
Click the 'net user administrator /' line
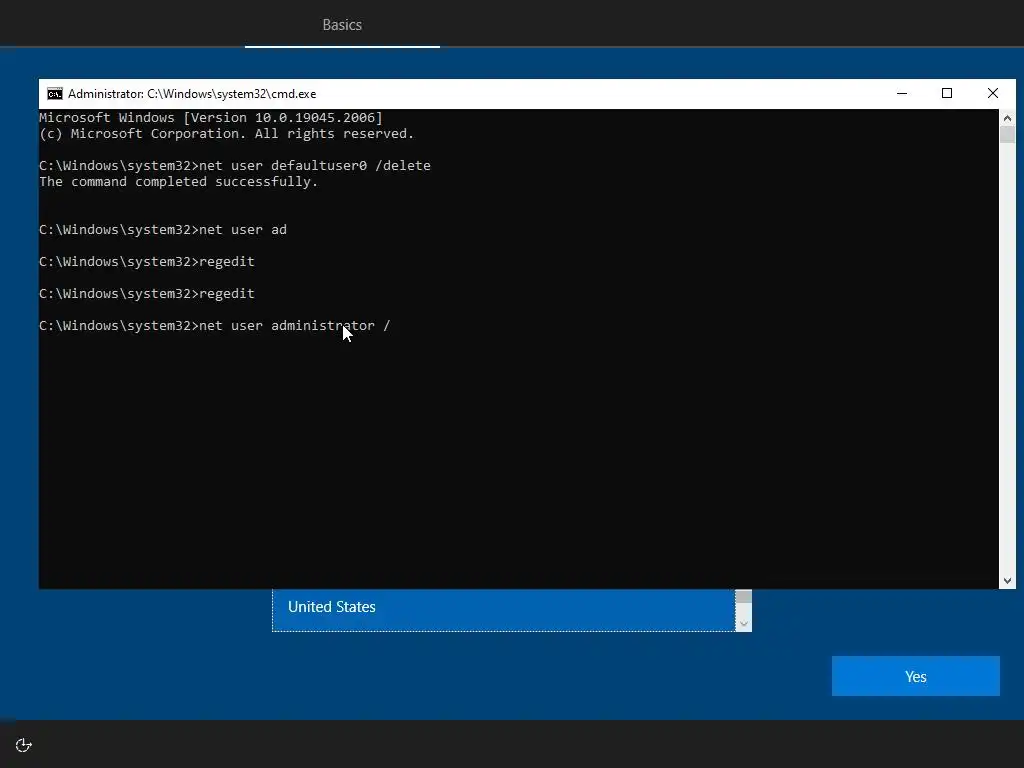215,325
